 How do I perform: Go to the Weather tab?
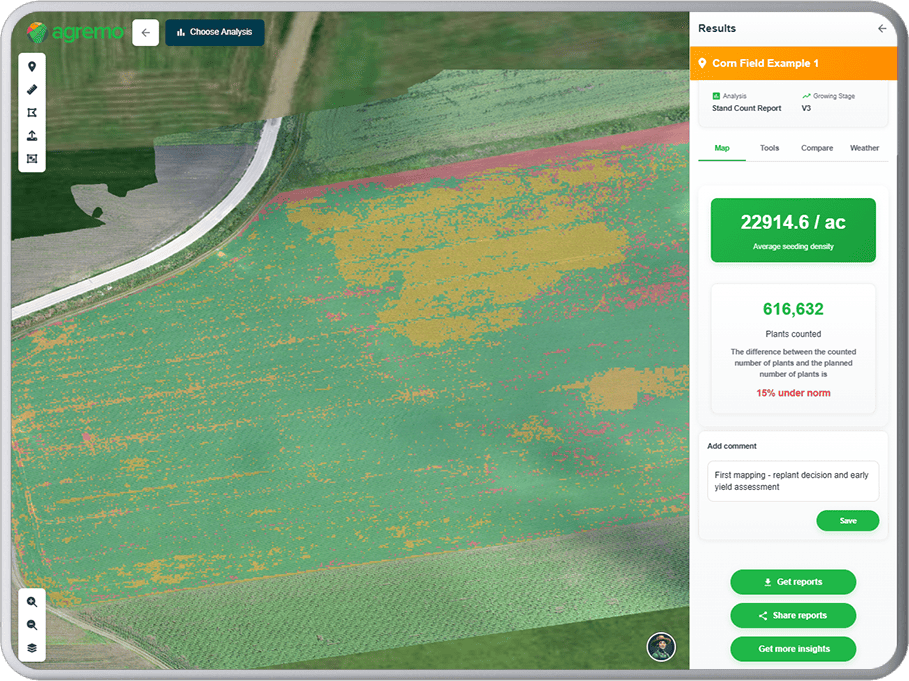864,148
